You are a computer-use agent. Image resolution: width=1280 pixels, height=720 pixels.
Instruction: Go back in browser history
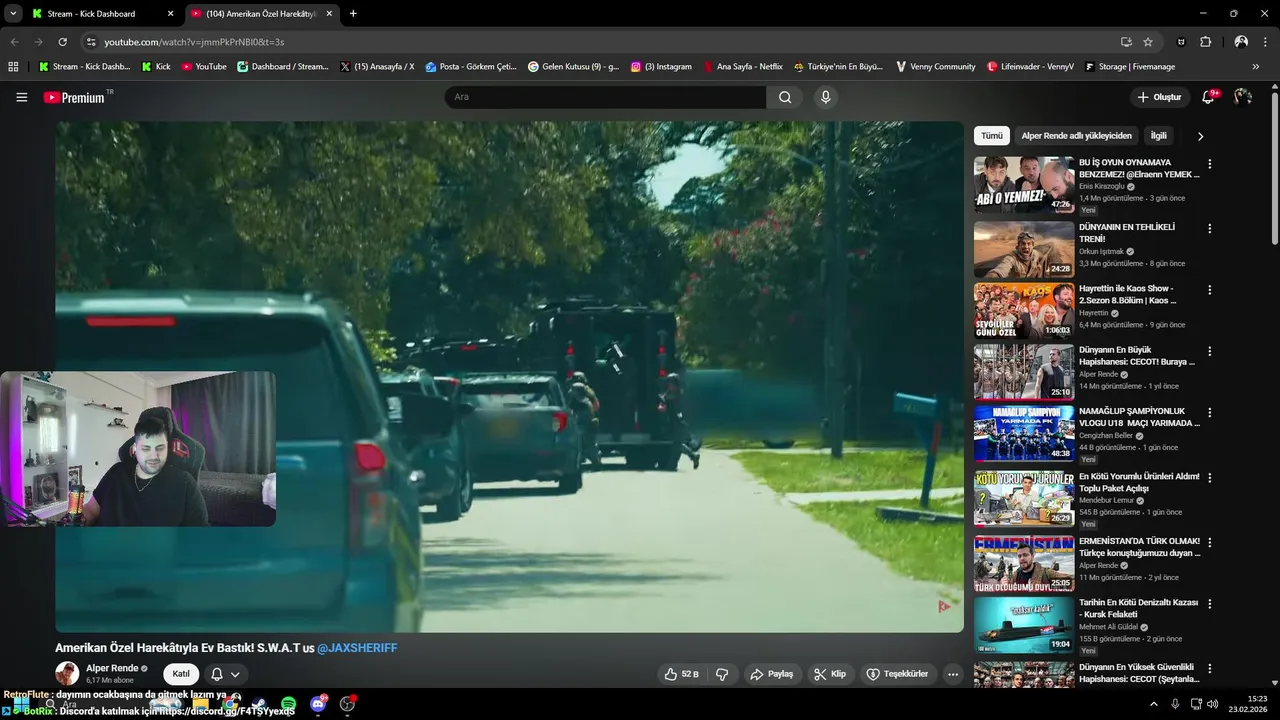(x=14, y=42)
